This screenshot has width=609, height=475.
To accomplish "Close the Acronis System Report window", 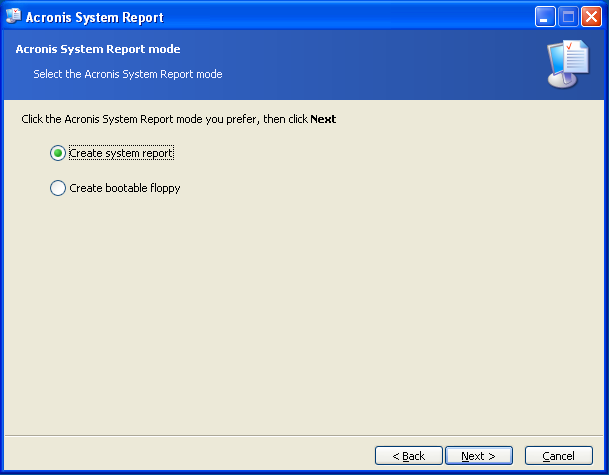I will [591, 17].
